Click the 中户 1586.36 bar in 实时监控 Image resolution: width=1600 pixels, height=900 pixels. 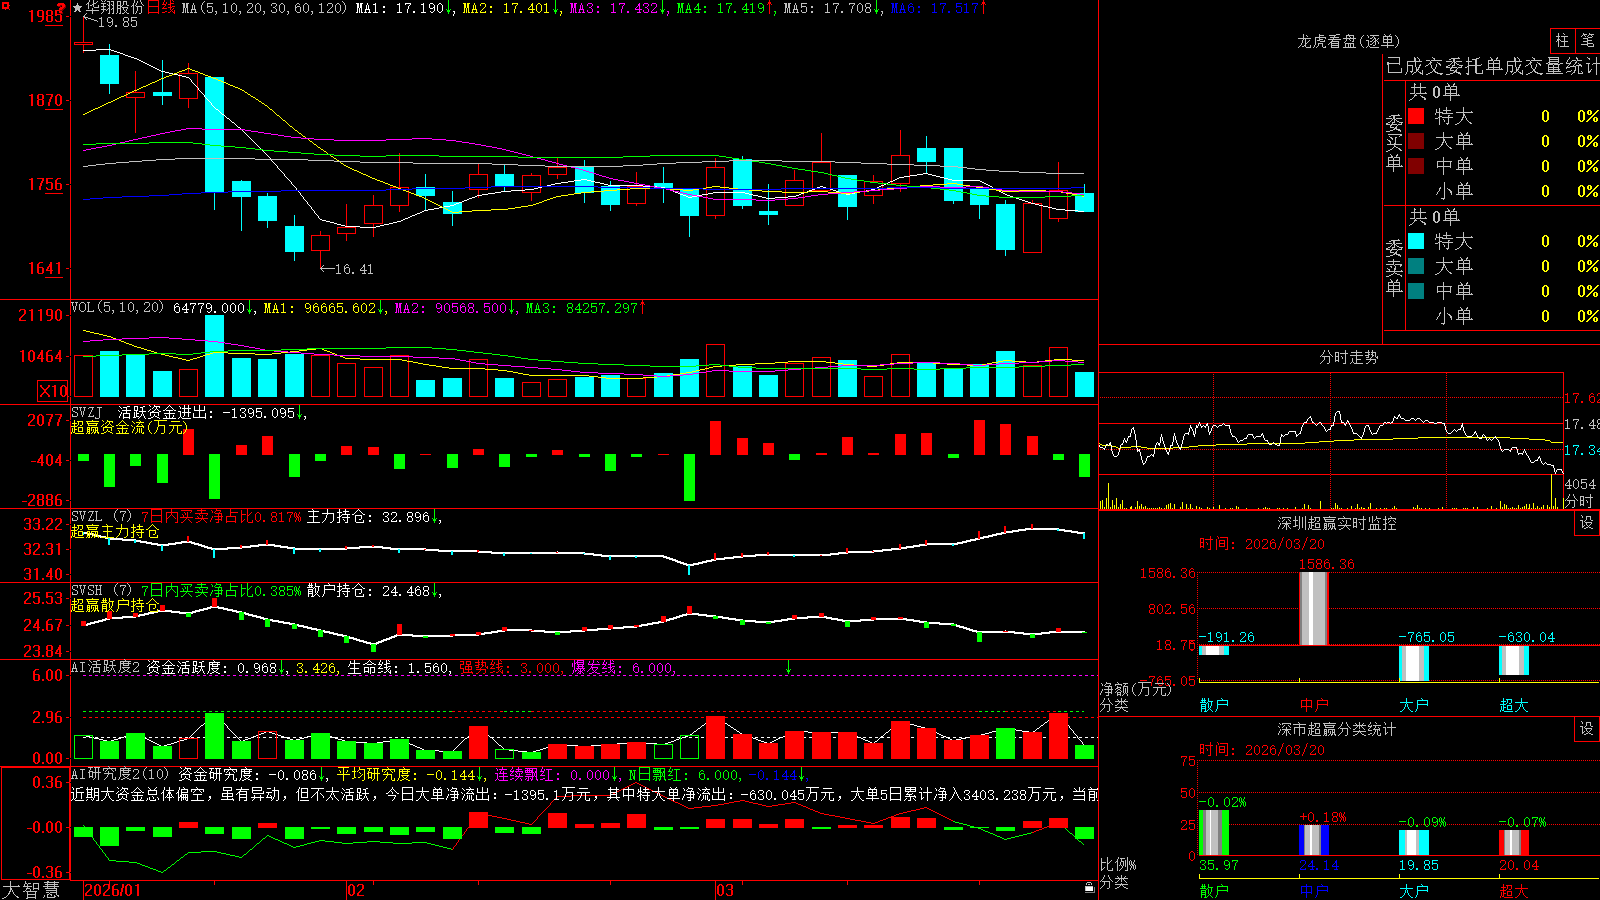[x=1314, y=608]
